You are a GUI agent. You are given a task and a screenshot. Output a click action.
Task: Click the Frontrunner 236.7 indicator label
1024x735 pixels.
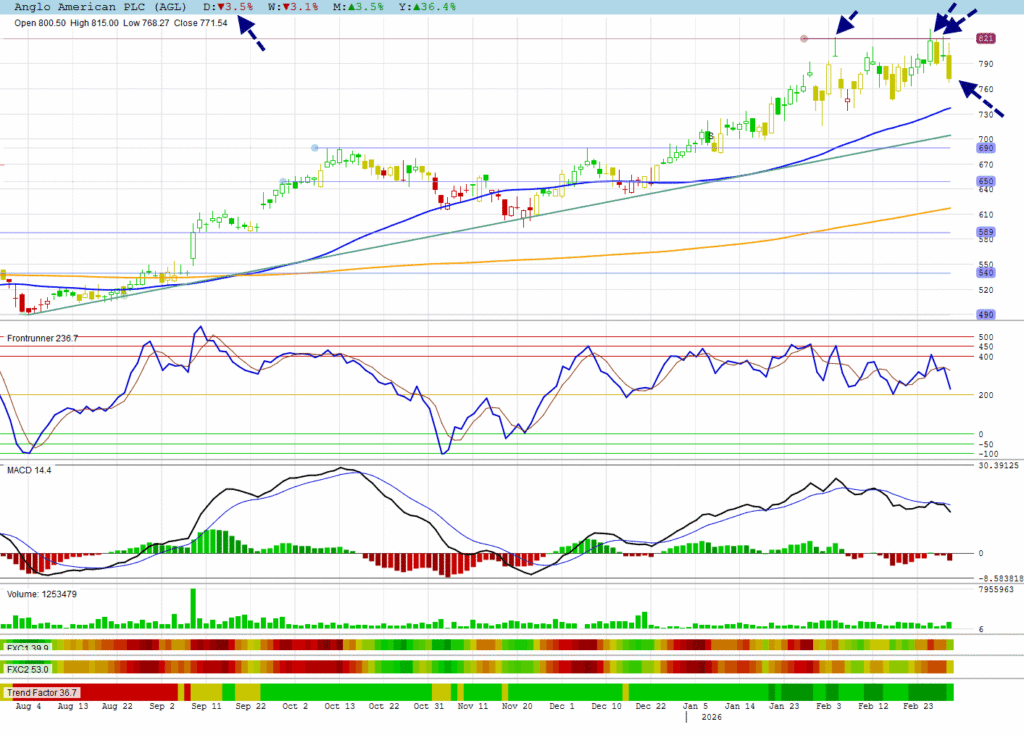coord(42,339)
